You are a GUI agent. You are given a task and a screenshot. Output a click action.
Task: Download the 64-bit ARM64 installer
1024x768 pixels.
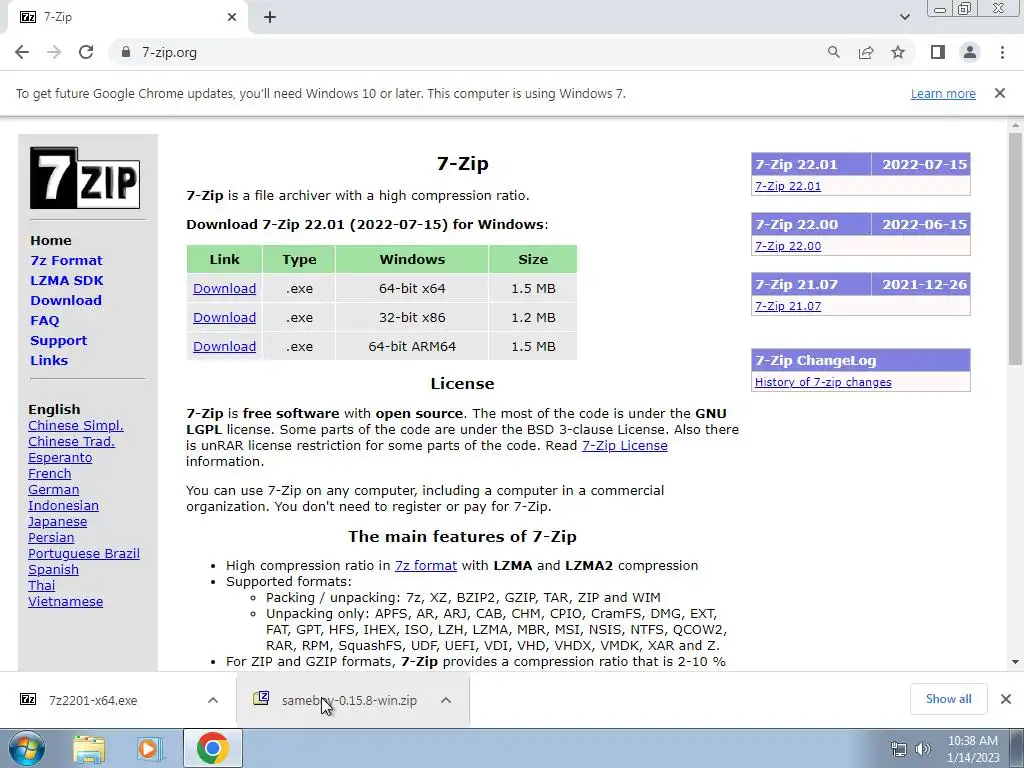(224, 346)
